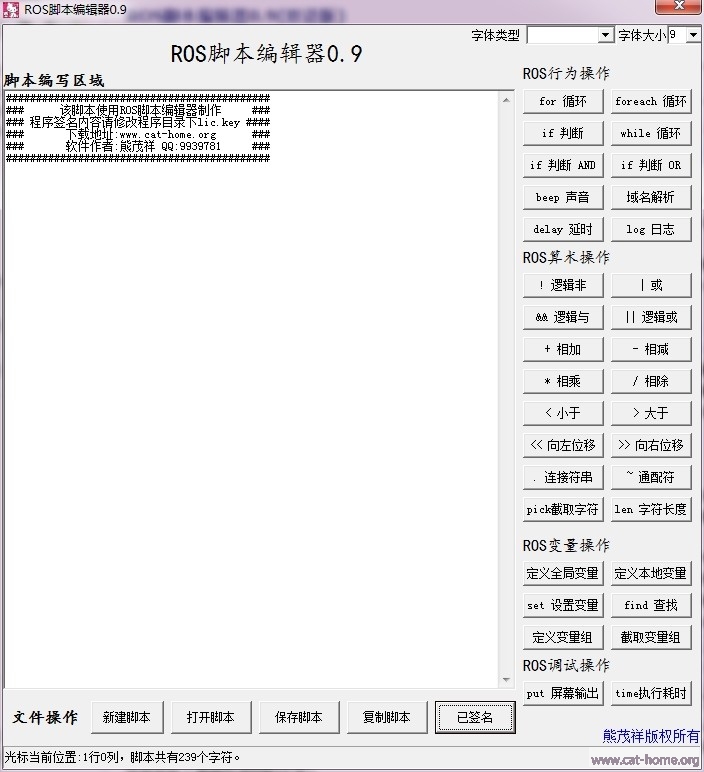Save the script with 保存脚本
Screen dimensions: 704x772
(298, 717)
